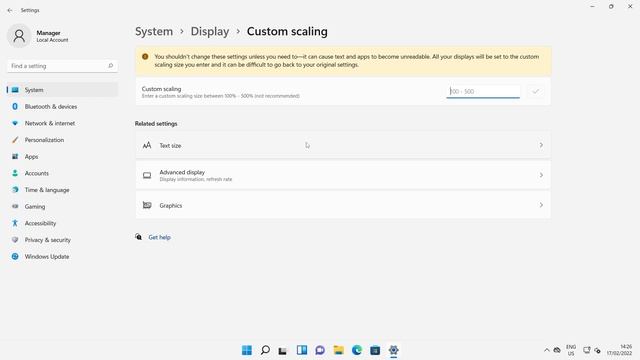Launch Microsoft Edge from the taskbar

[x=357, y=350]
